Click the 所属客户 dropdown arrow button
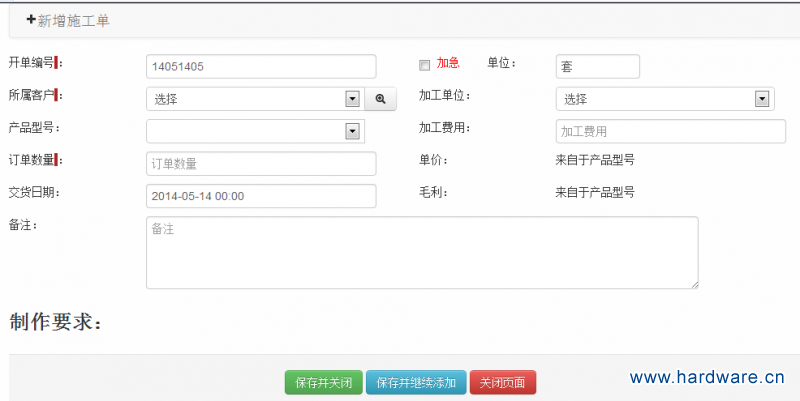The image size is (800, 401). [x=352, y=99]
